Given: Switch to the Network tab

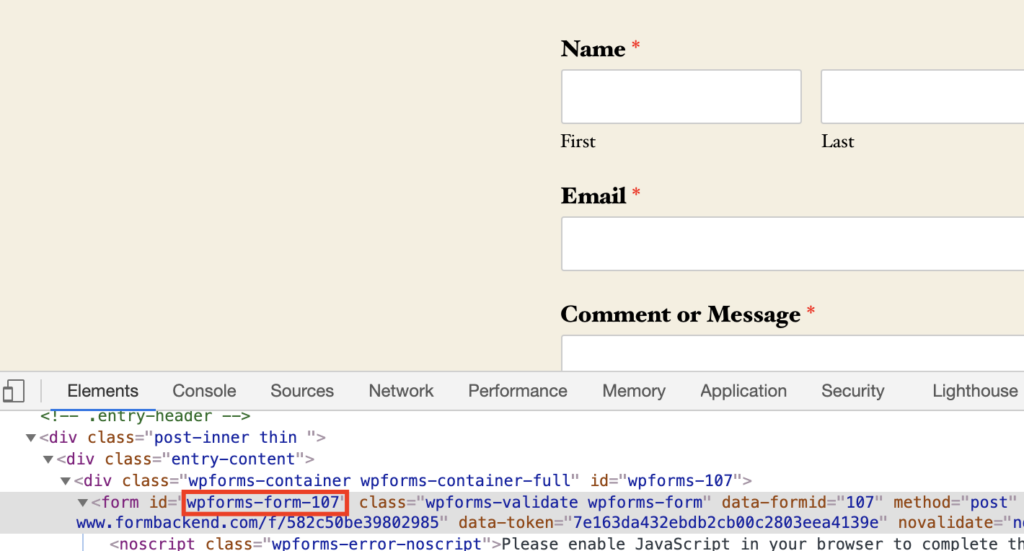Looking at the screenshot, I should click(401, 391).
